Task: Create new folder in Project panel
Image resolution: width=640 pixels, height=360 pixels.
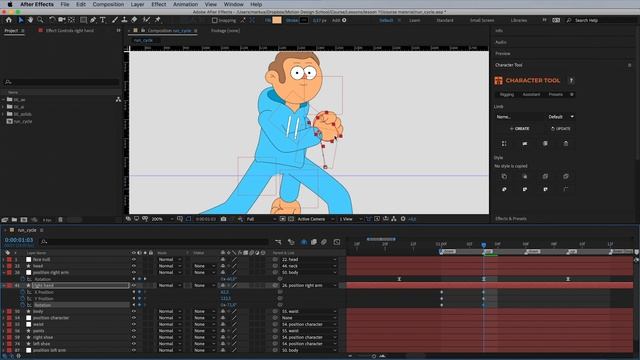Action: (14, 220)
